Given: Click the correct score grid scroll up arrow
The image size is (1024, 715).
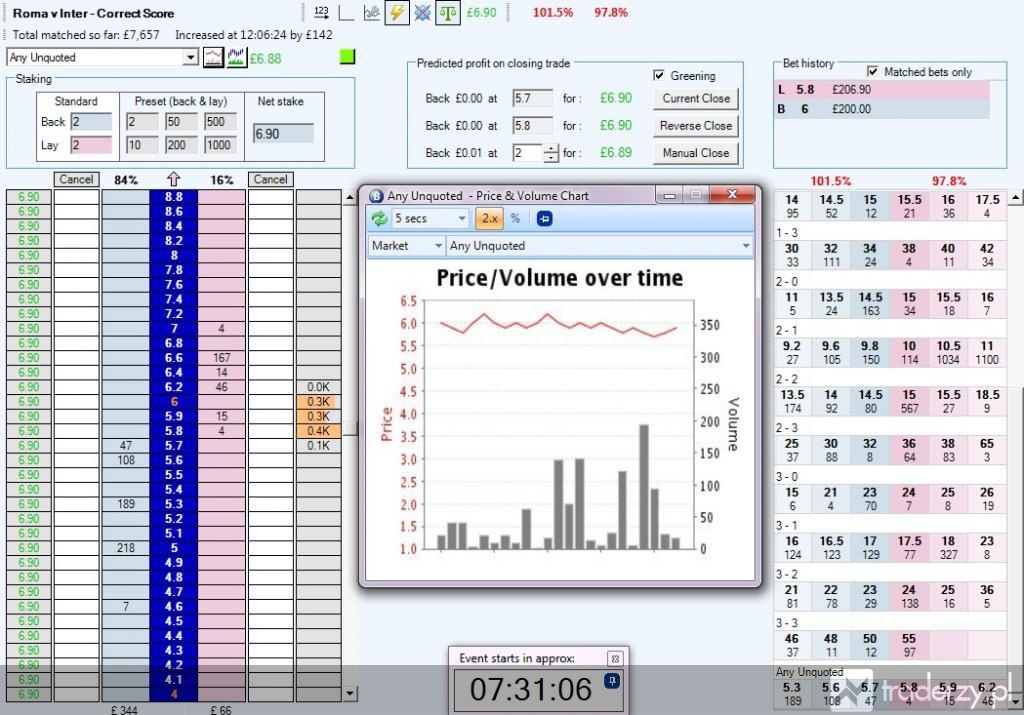Looking at the screenshot, I should 1016,197.
